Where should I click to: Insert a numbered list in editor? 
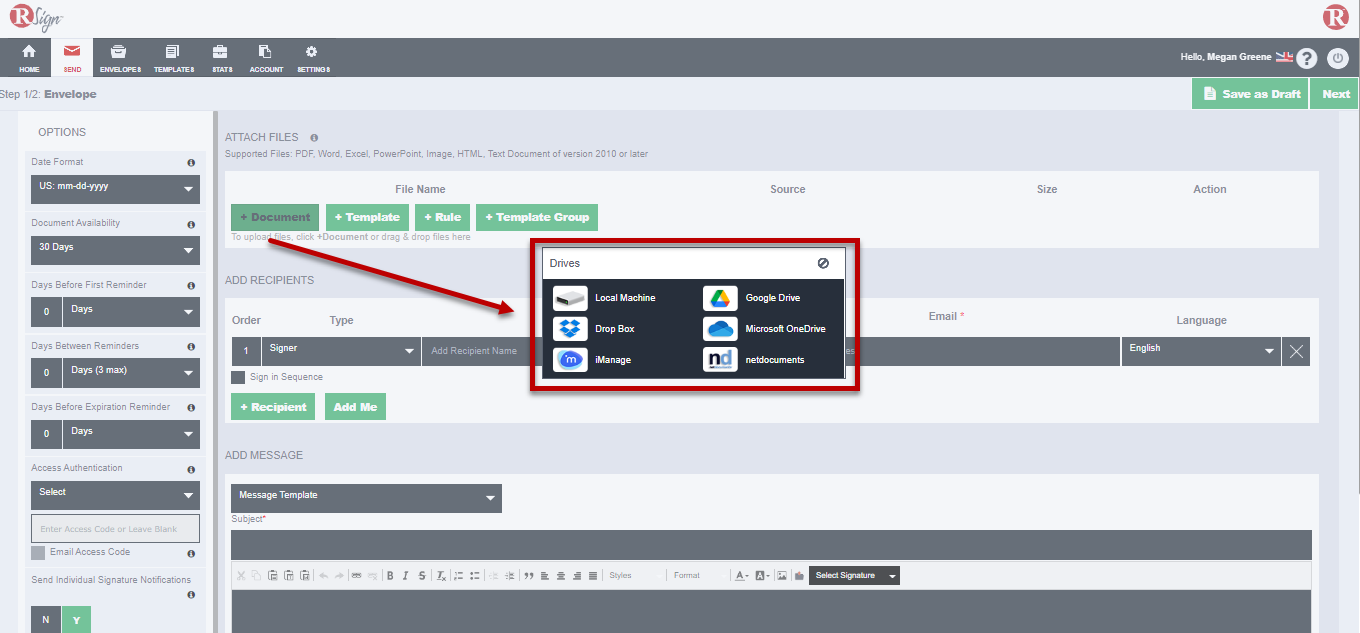(459, 575)
